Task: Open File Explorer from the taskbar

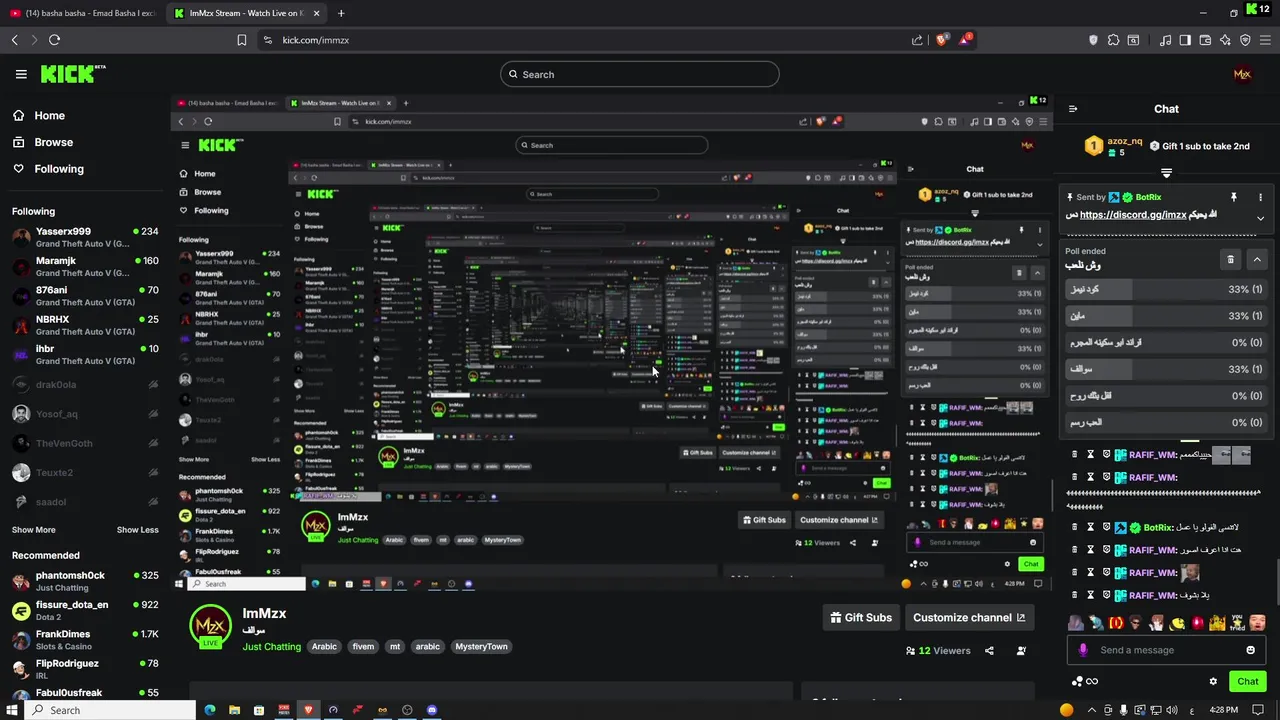Action: click(234, 710)
